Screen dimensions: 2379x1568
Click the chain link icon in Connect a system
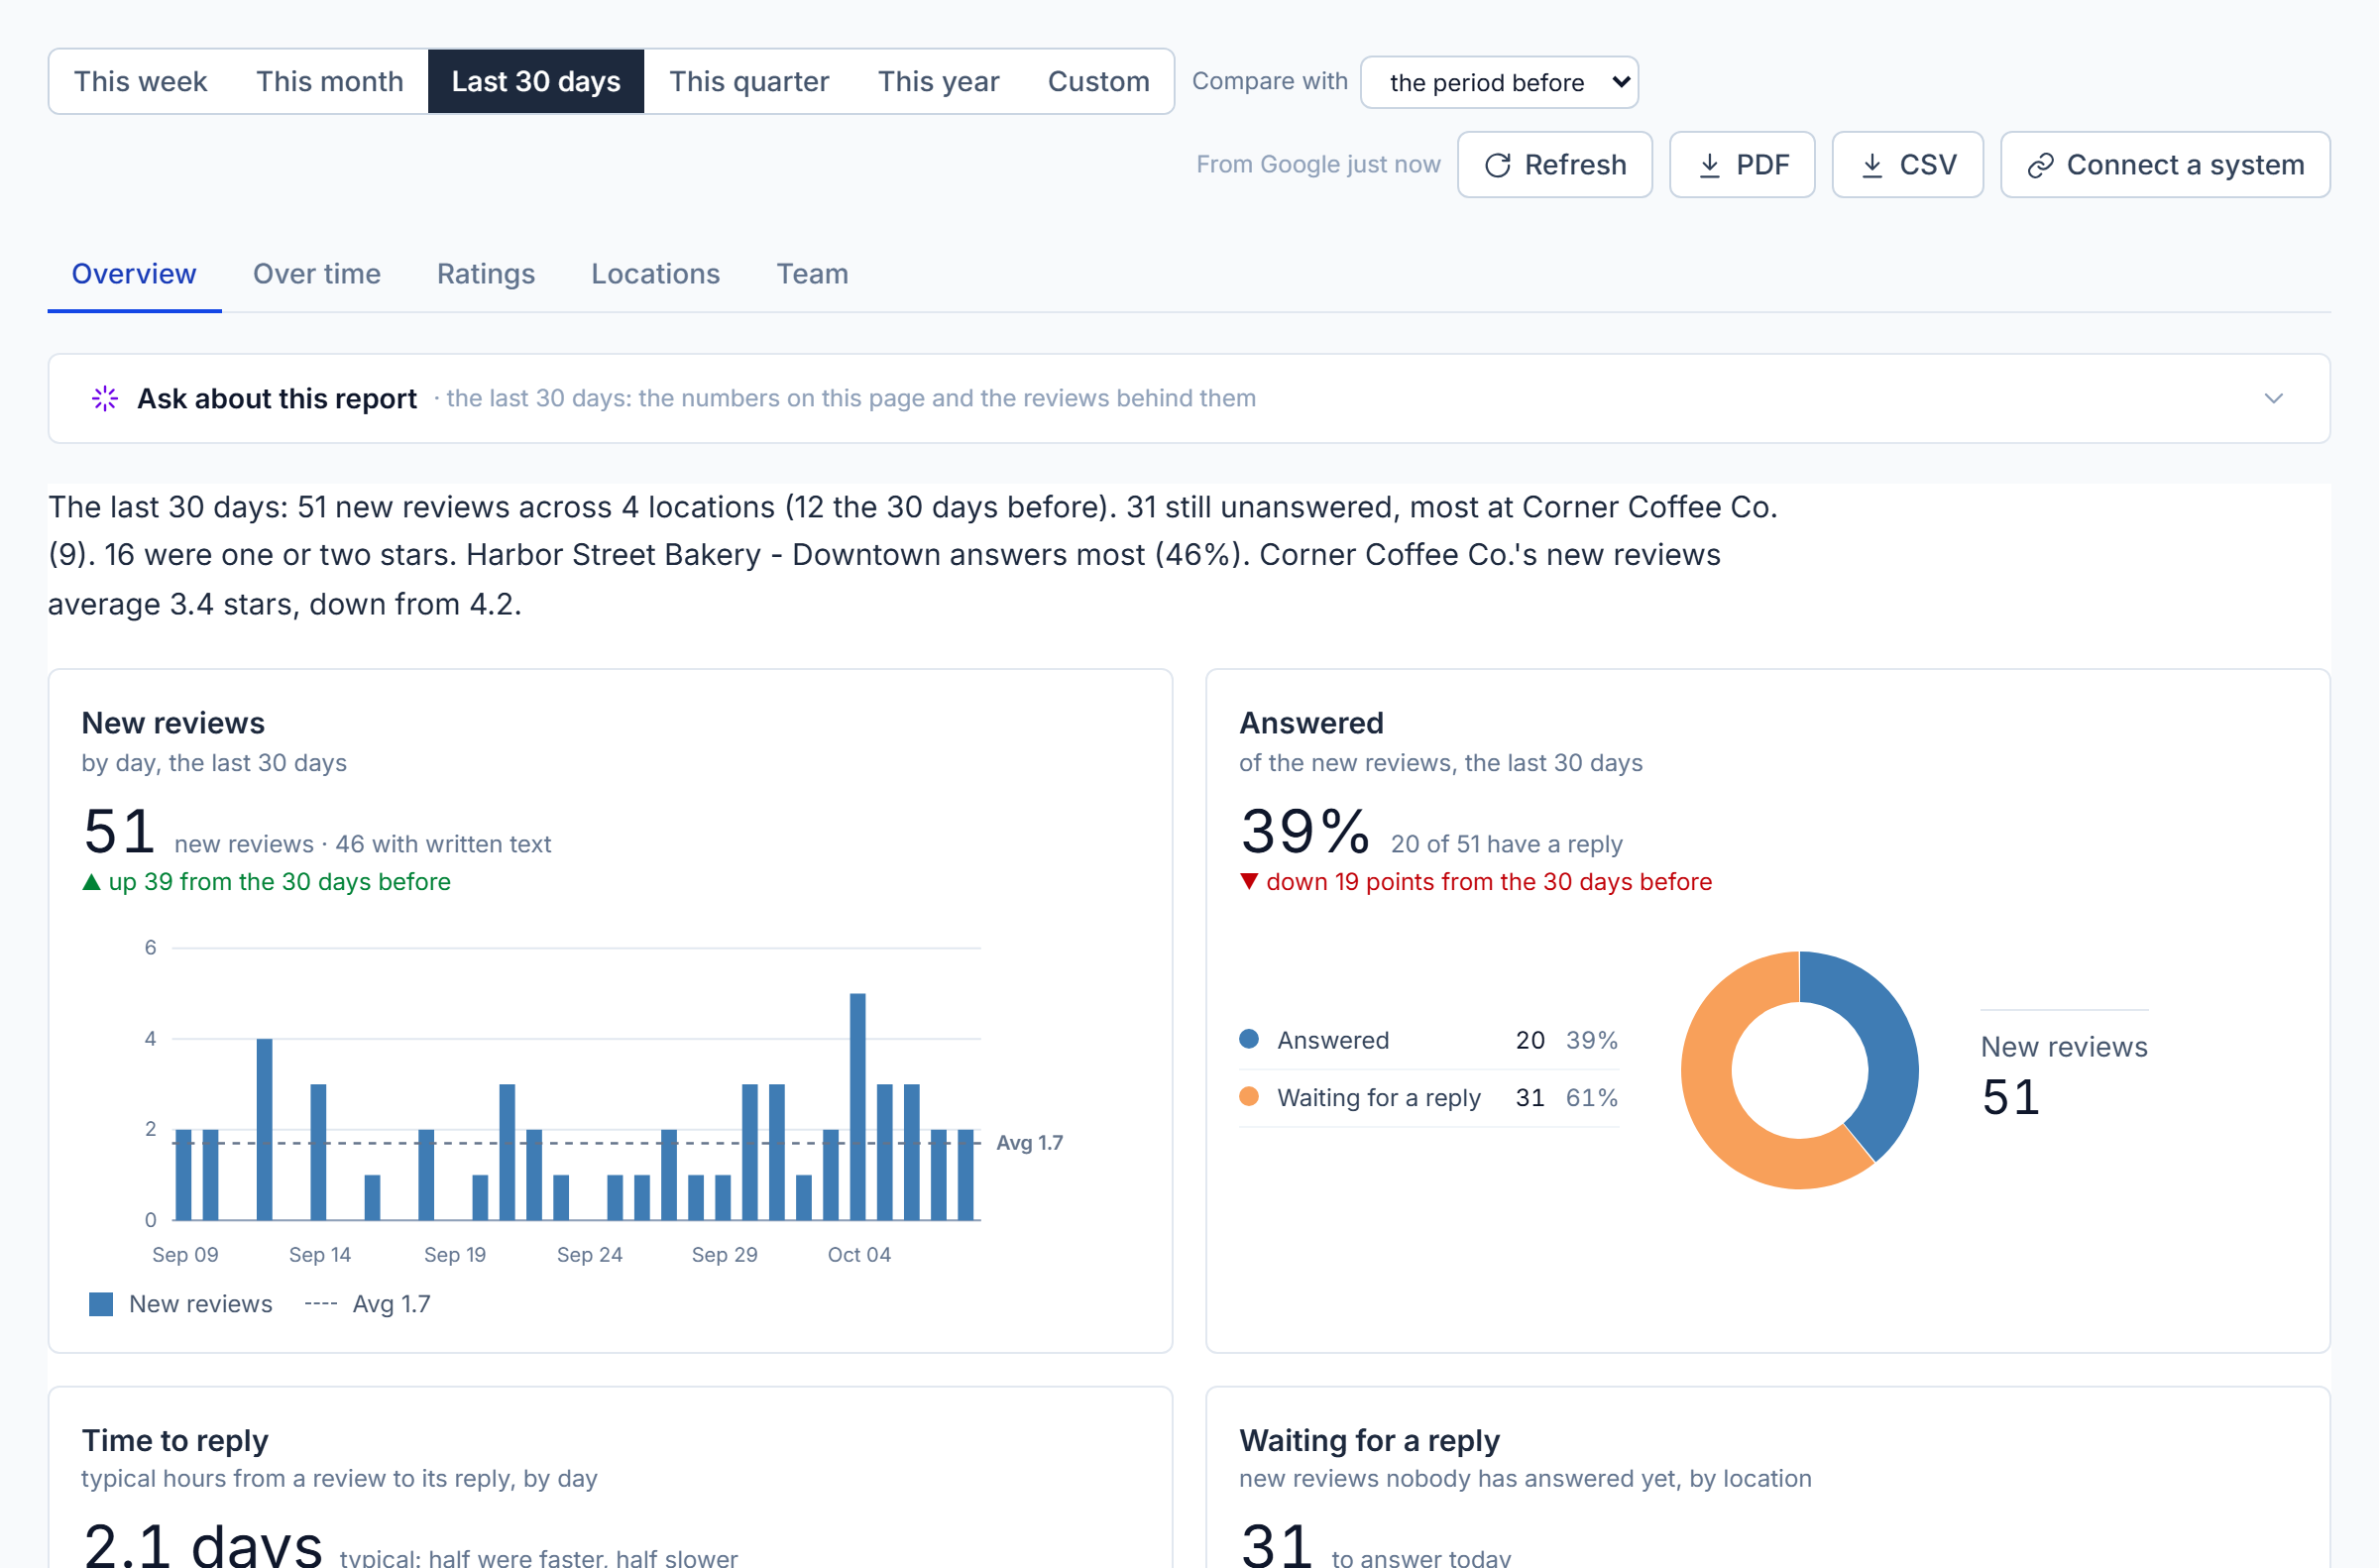point(2040,165)
